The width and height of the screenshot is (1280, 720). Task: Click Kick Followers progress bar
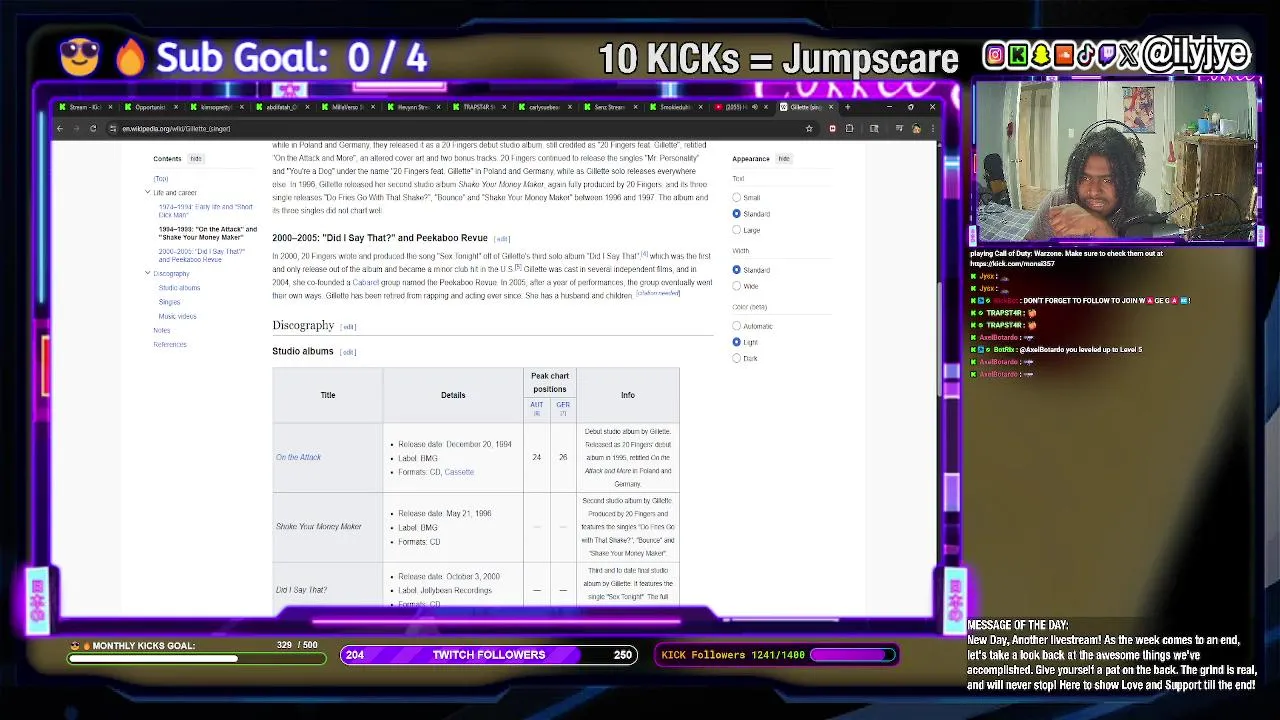tap(853, 655)
